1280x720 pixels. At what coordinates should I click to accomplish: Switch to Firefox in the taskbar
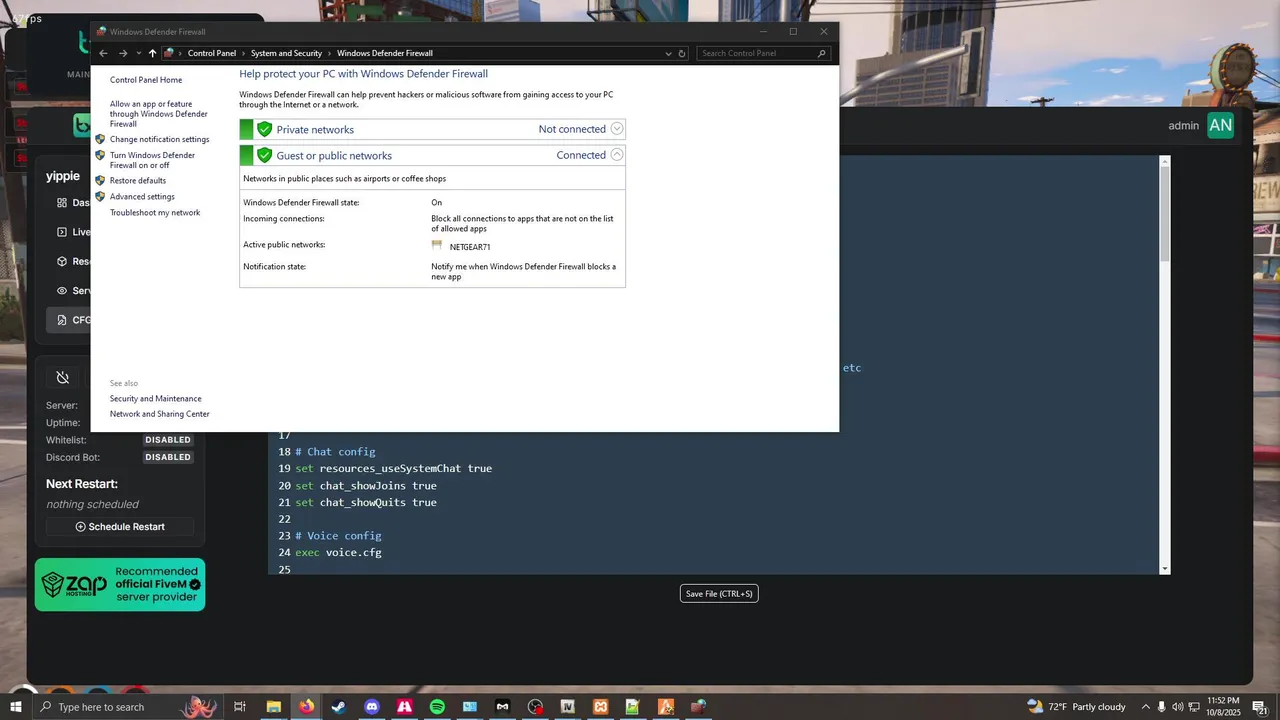(x=306, y=707)
